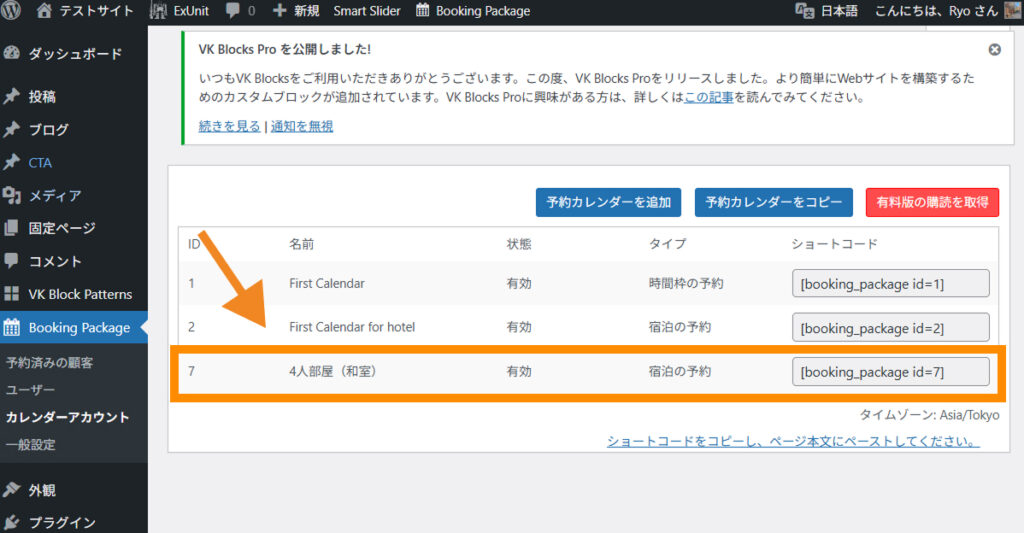Click the user avatar thumbnail
1024x533 pixels.
[1012, 11]
